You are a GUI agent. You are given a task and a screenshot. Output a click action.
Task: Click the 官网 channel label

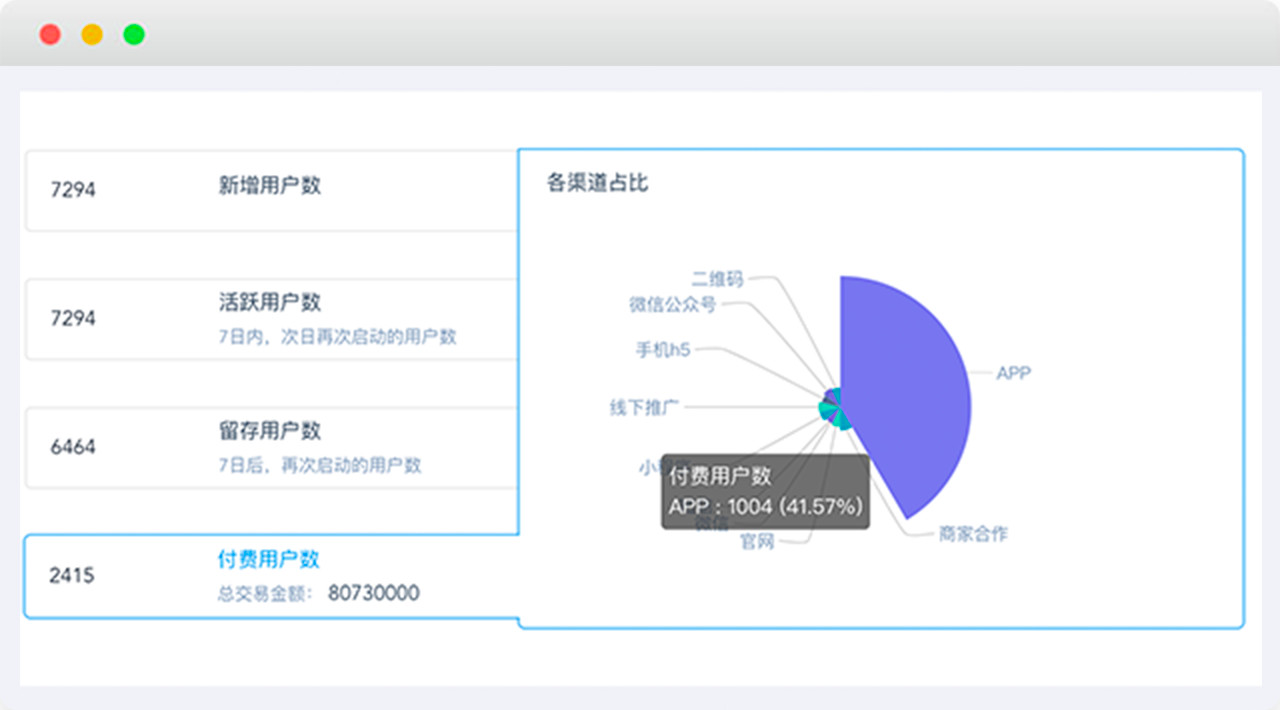(757, 542)
